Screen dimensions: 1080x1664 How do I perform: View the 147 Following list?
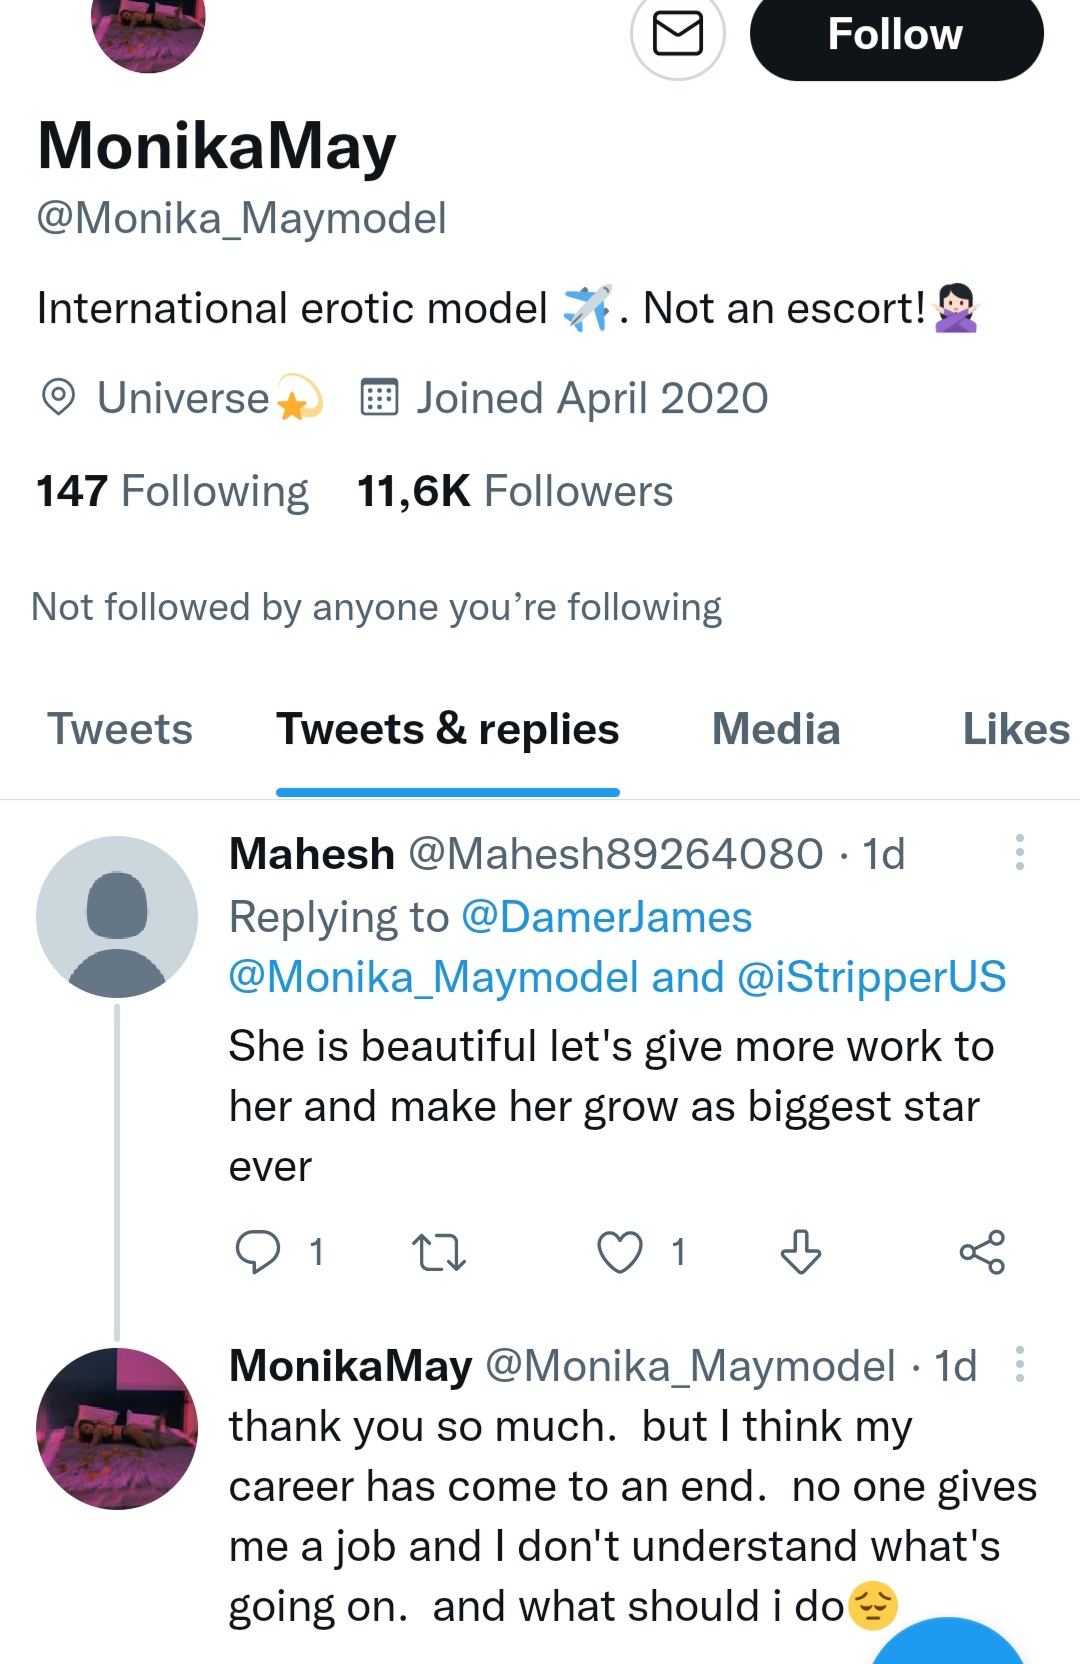(172, 491)
